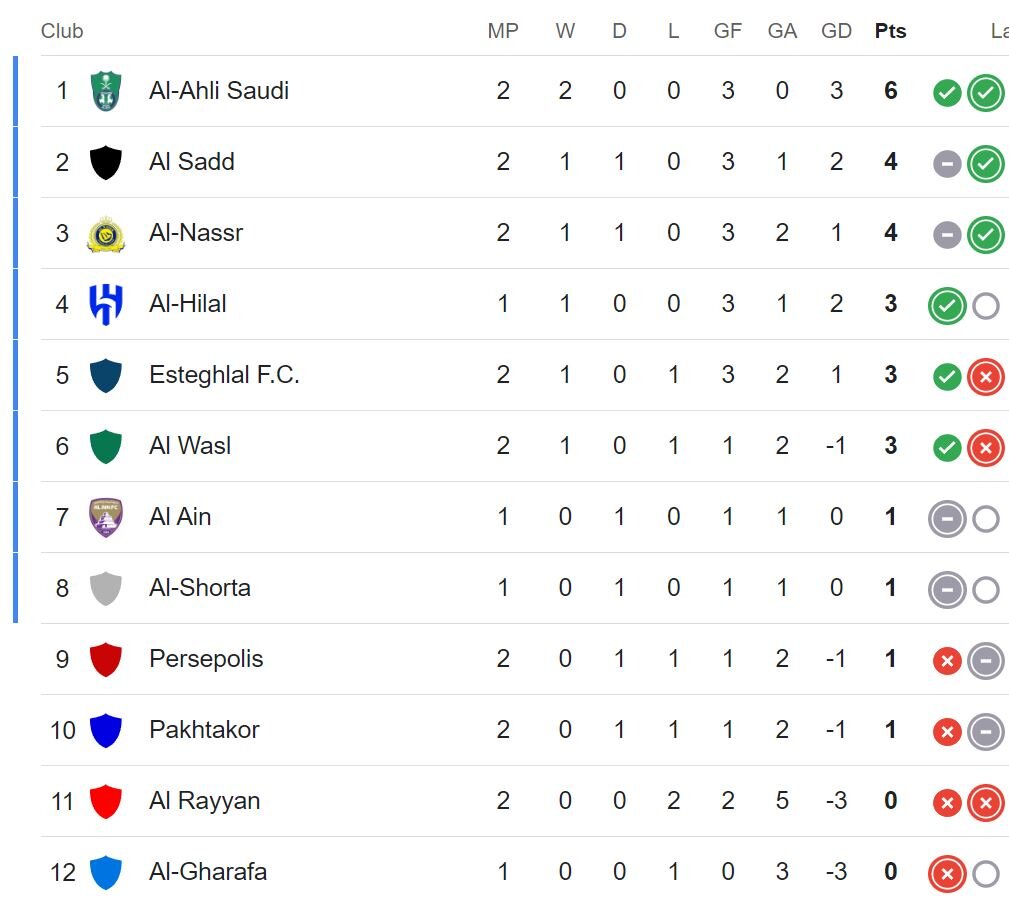Screen dimensions: 1009x898
Task: Click Pakhtakor's latest draw result icon
Action: [x=986, y=732]
